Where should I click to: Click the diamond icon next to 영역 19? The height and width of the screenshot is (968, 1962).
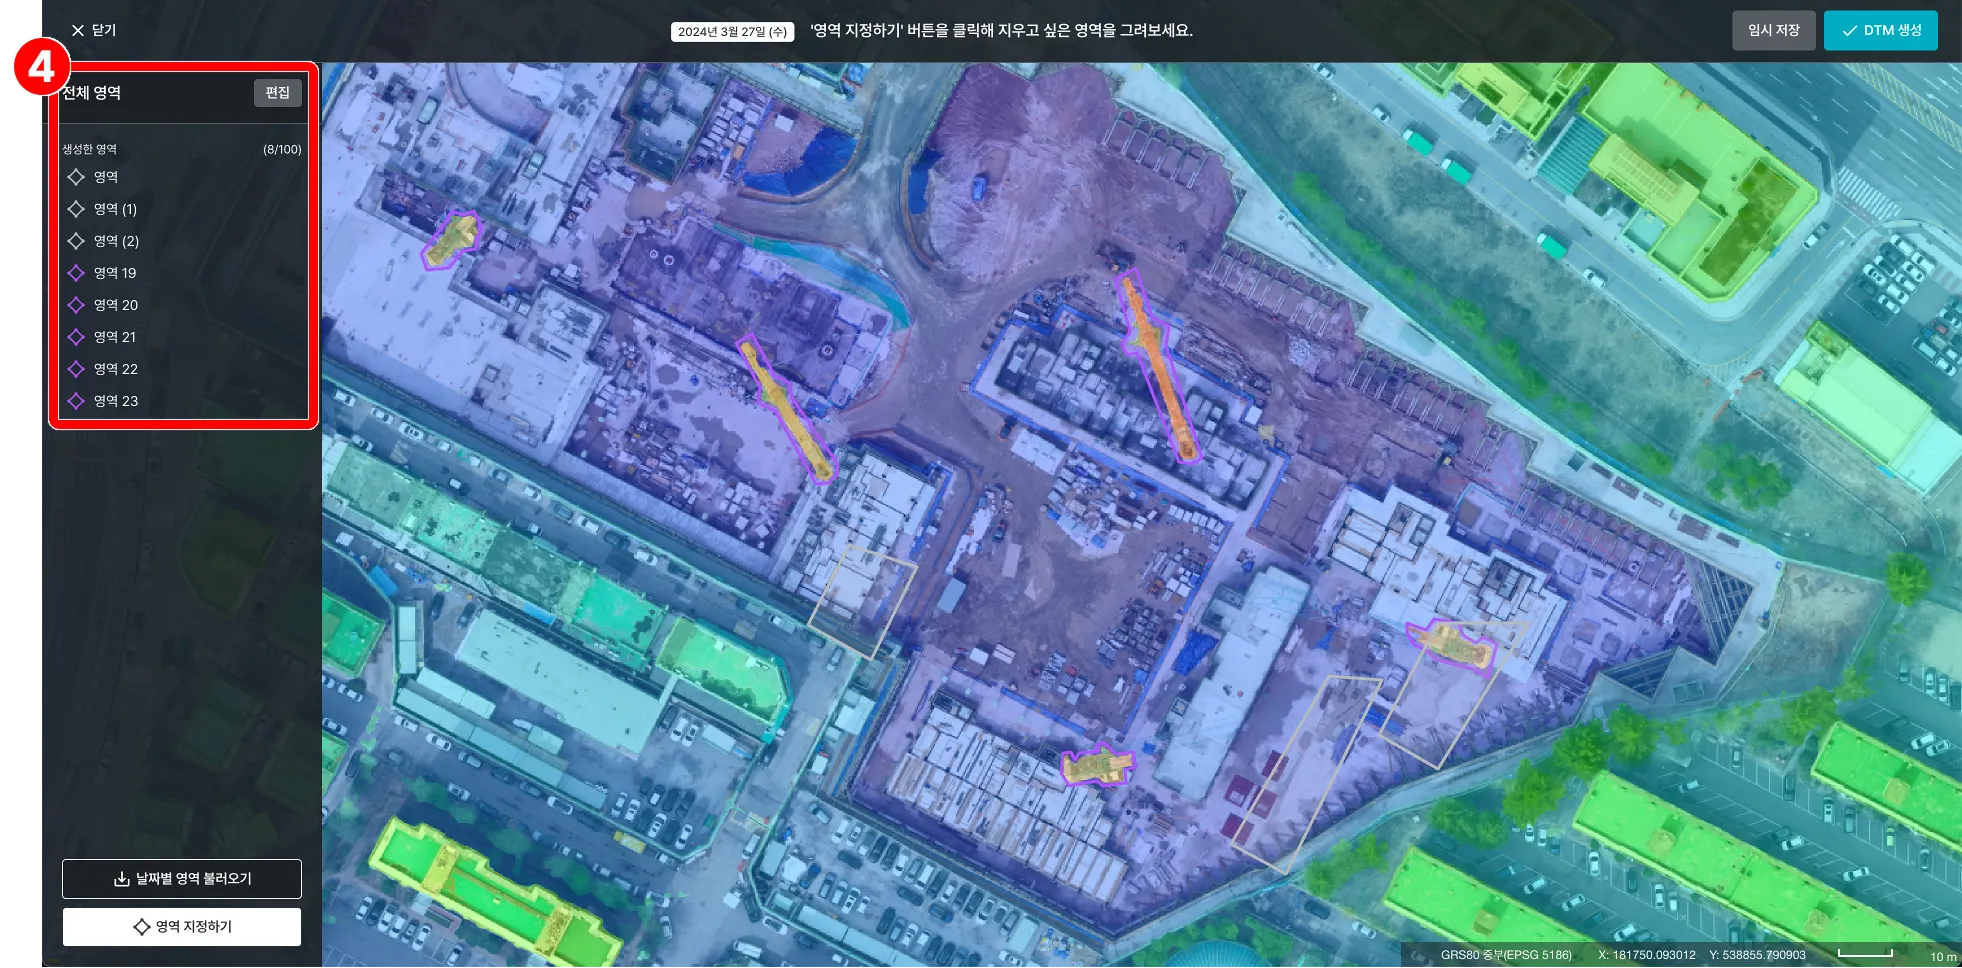point(76,273)
